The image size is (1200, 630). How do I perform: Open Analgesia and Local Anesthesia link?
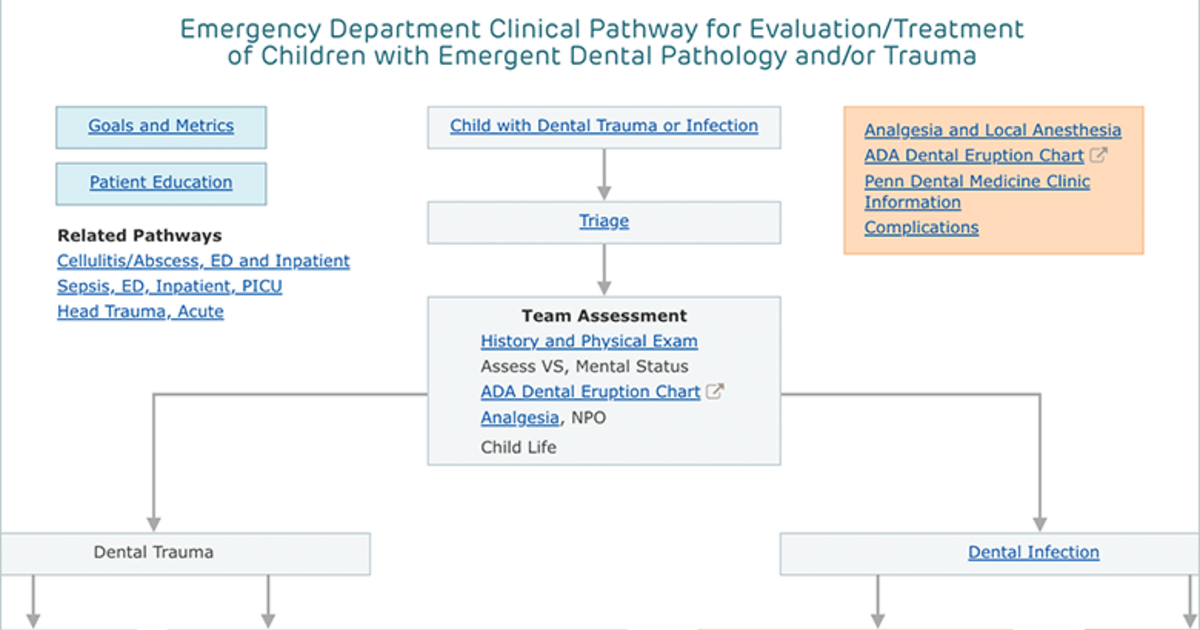pyautogui.click(x=993, y=130)
